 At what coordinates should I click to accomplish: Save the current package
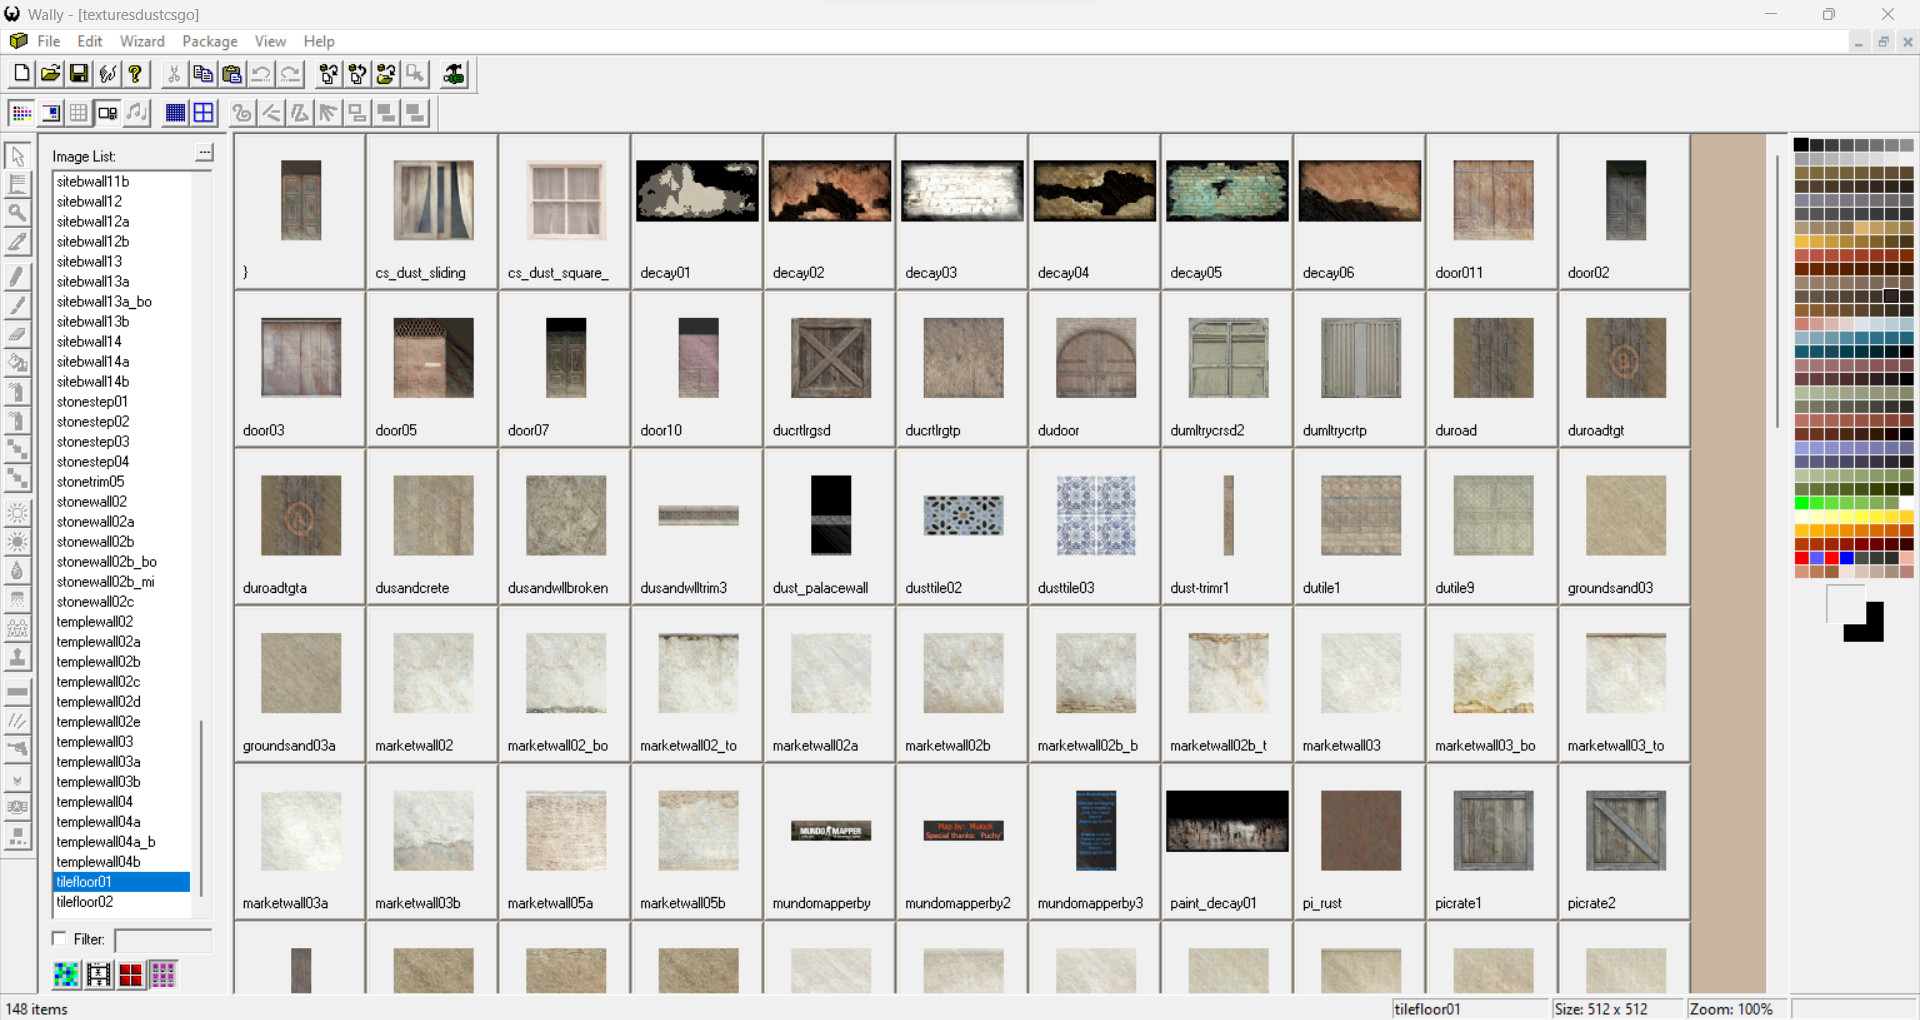point(78,73)
